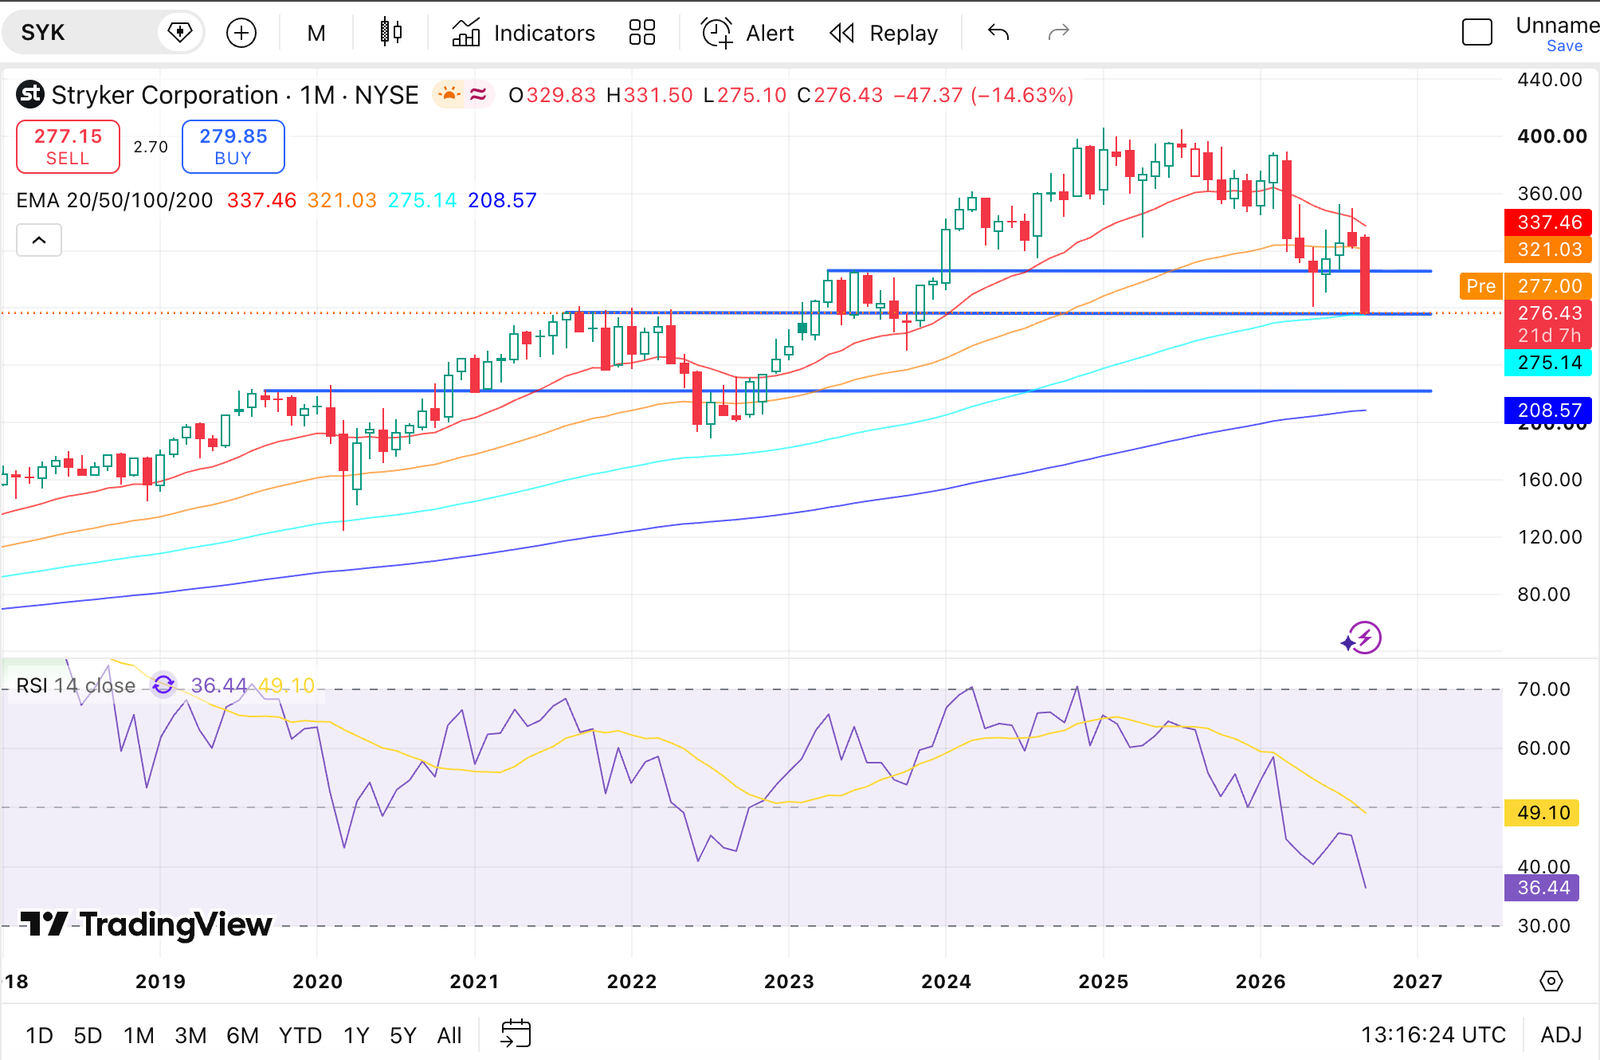Image resolution: width=1600 pixels, height=1060 pixels.
Task: Change chart style via the candlestick icon
Action: tap(391, 33)
